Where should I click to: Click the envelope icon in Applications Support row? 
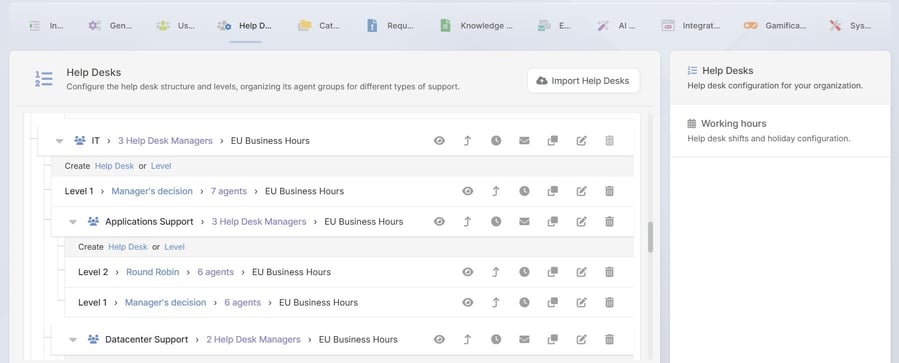[x=524, y=221]
